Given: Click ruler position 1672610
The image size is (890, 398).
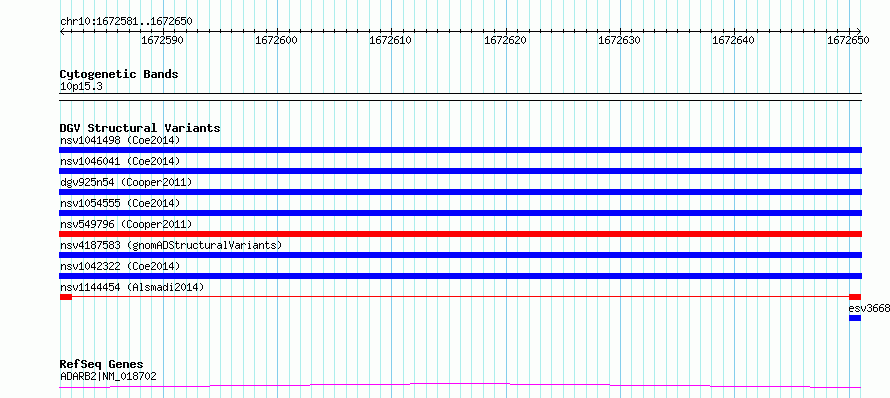Looking at the screenshot, I should [391, 40].
